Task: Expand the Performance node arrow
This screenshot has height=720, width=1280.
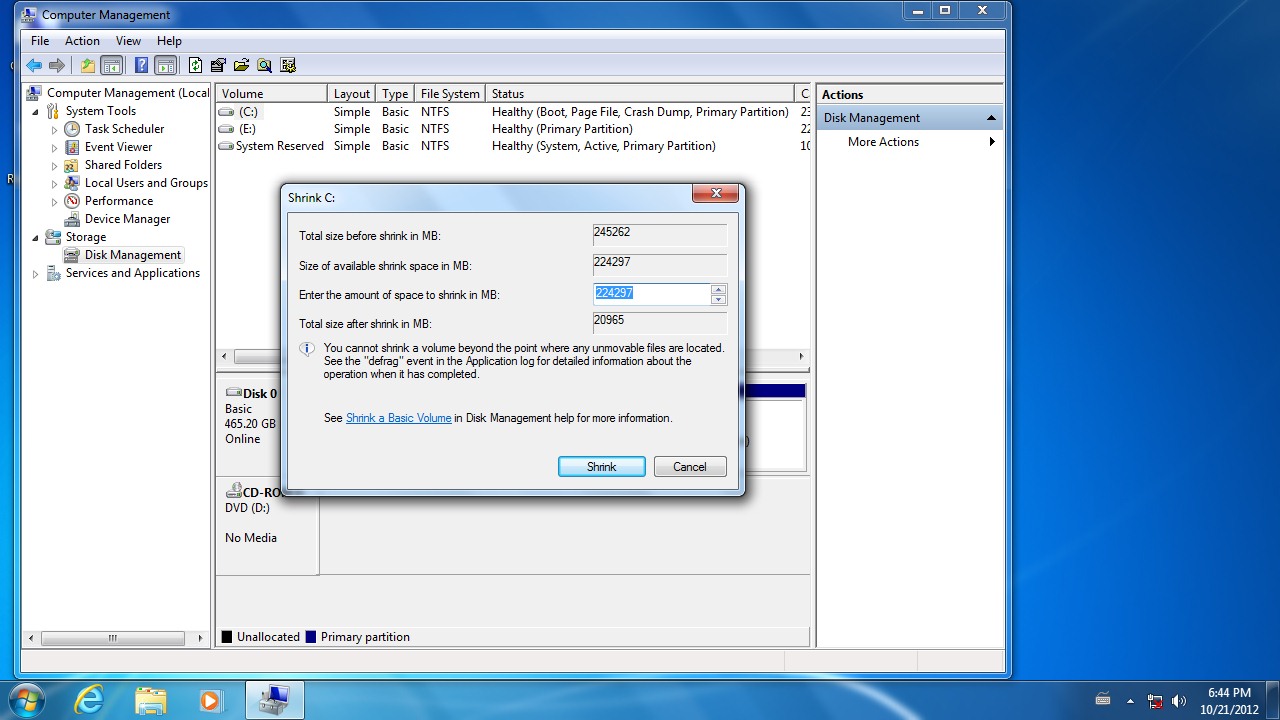Action: tap(55, 201)
